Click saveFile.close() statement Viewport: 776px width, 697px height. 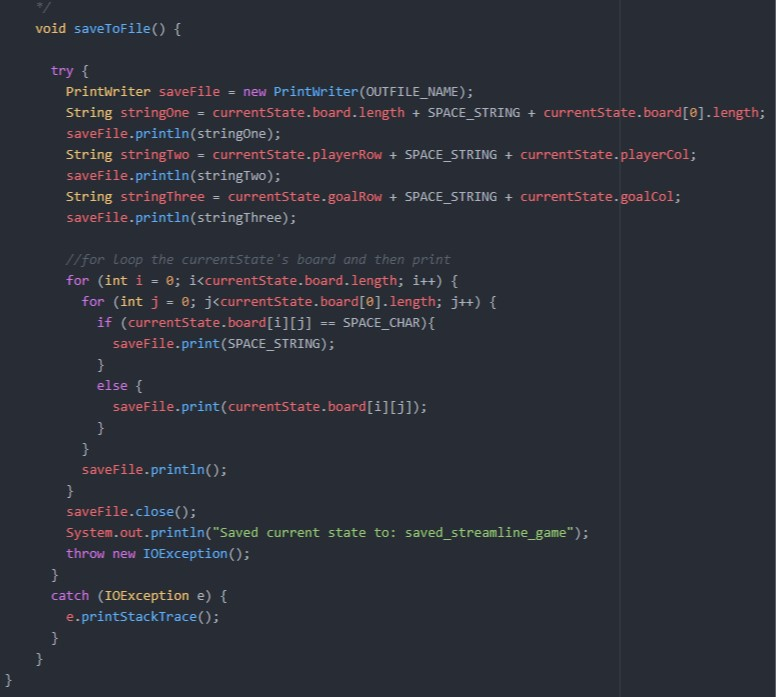pos(131,512)
